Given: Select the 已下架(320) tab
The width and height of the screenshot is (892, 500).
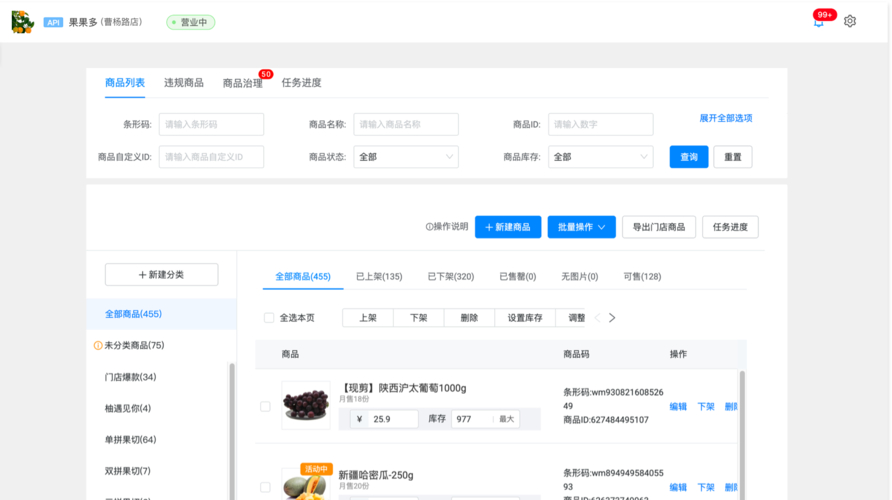Looking at the screenshot, I should click(451, 277).
